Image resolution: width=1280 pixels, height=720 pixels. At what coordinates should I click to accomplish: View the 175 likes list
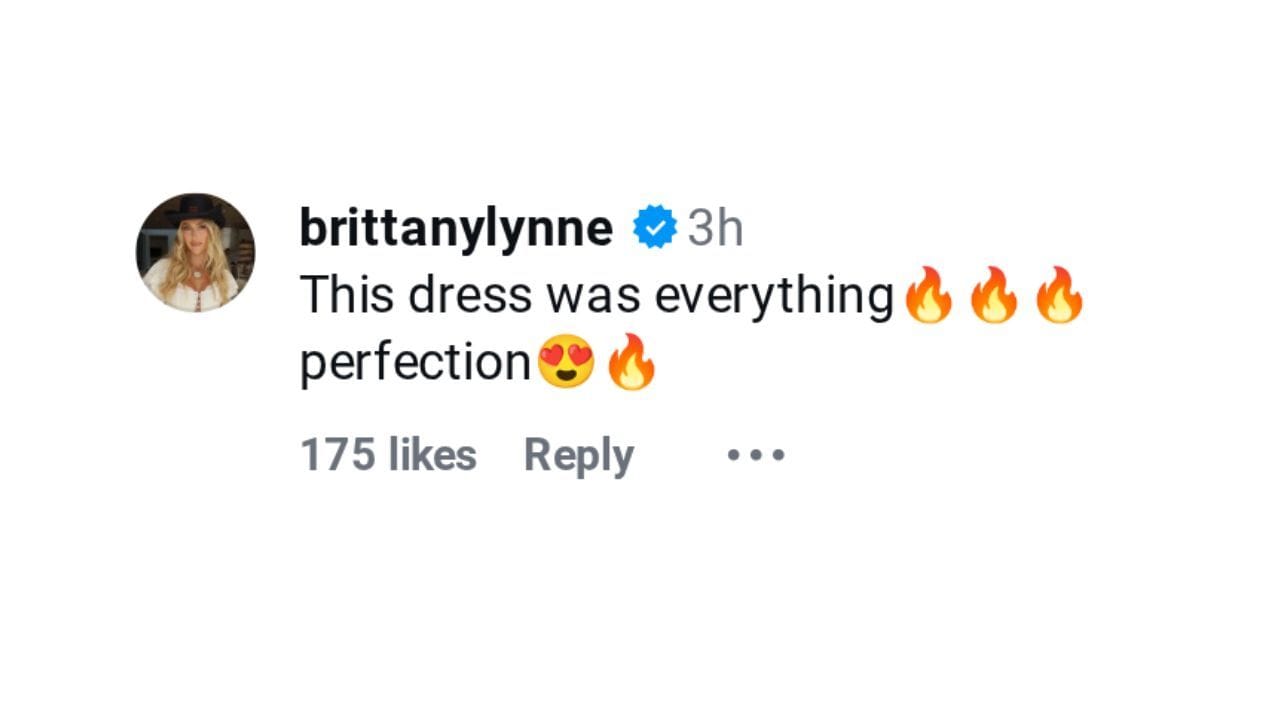point(388,456)
